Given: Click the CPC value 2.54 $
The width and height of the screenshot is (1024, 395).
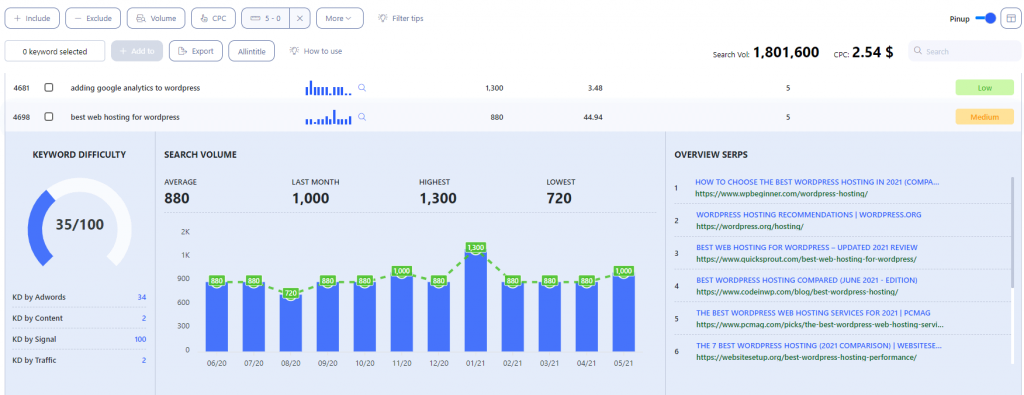Looking at the screenshot, I should (x=873, y=53).
